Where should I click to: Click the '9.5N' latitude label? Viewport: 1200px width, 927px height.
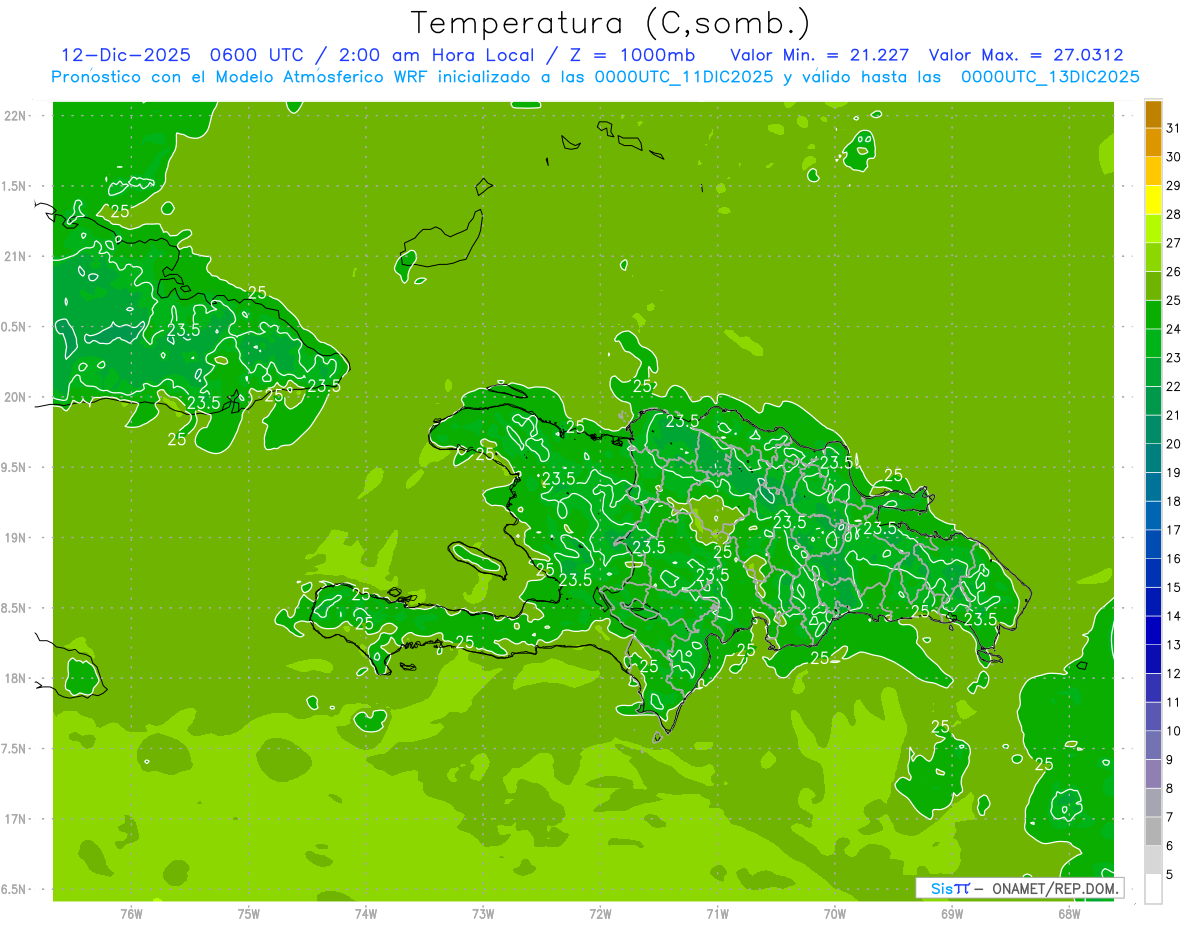pos(15,467)
